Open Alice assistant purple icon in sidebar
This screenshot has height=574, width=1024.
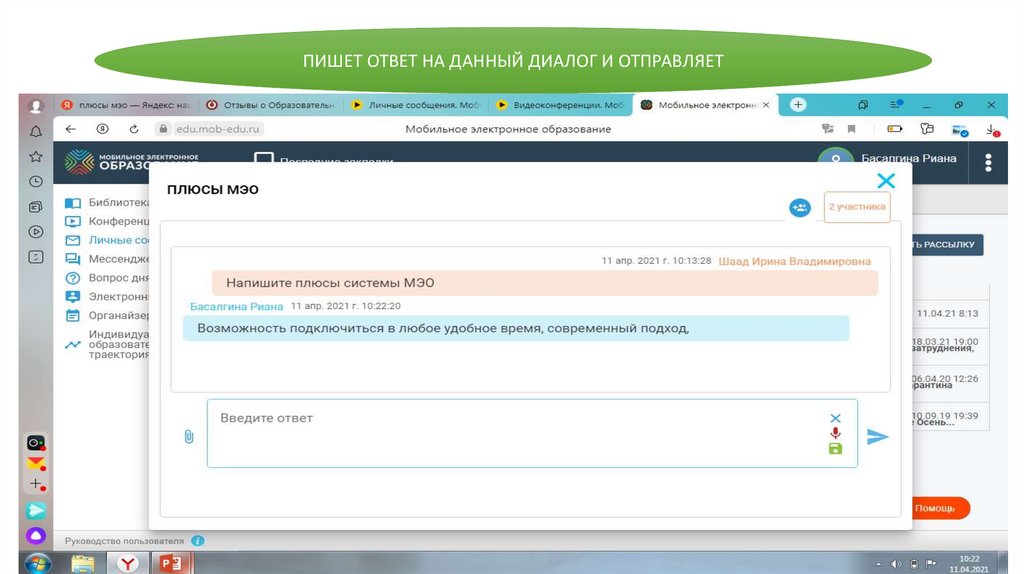coord(36,536)
